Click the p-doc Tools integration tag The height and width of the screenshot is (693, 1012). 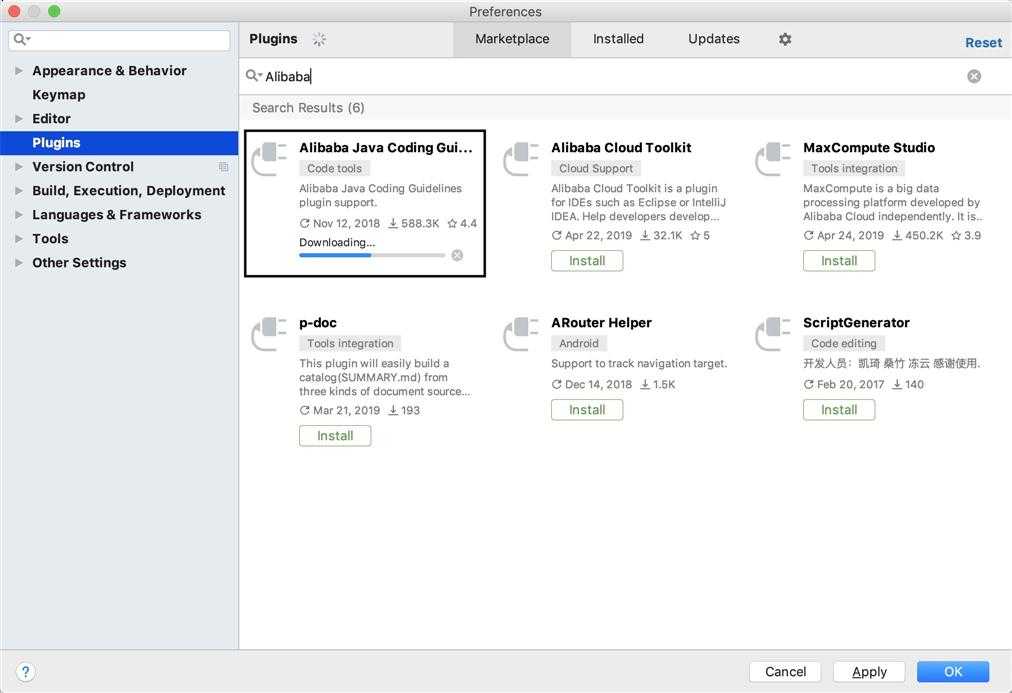350,343
